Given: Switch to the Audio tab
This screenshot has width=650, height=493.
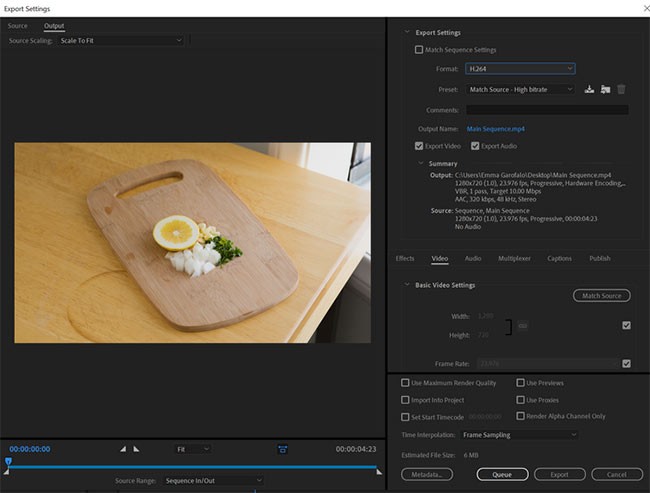Looking at the screenshot, I should tap(473, 258).
